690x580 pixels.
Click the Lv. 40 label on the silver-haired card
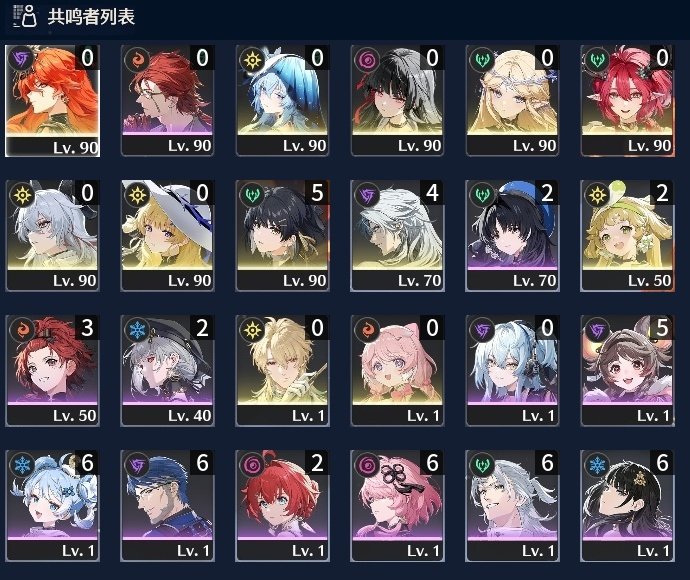pos(189,415)
